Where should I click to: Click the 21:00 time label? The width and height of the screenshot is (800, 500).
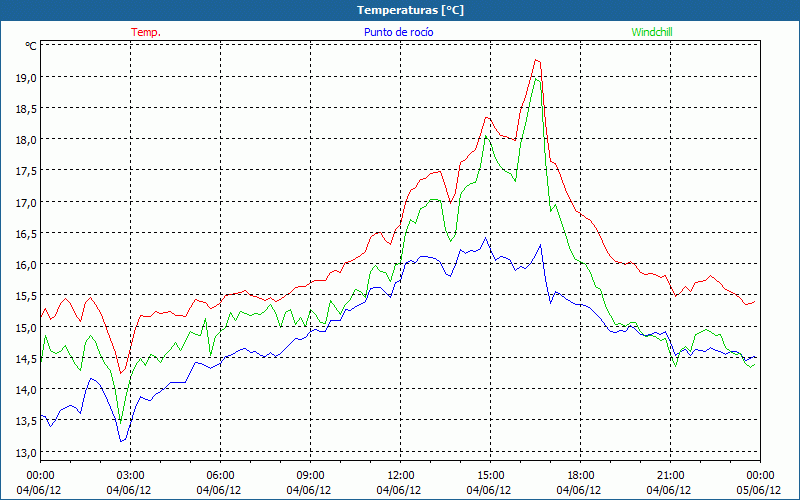[x=670, y=476]
